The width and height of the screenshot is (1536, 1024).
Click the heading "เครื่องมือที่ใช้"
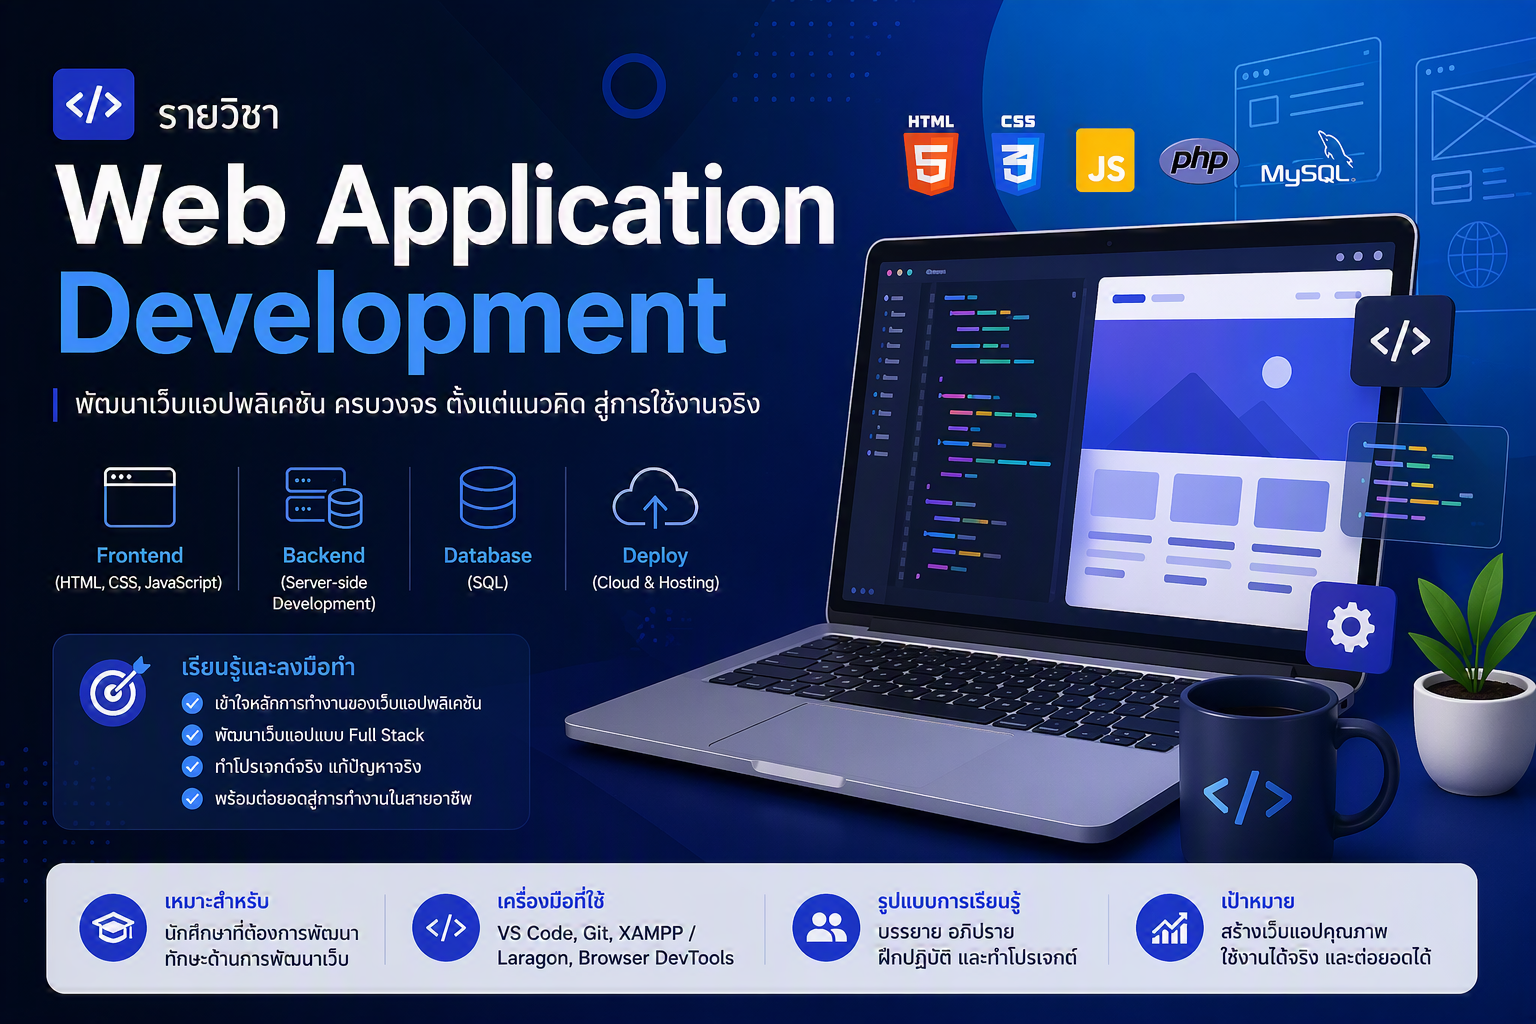551,902
